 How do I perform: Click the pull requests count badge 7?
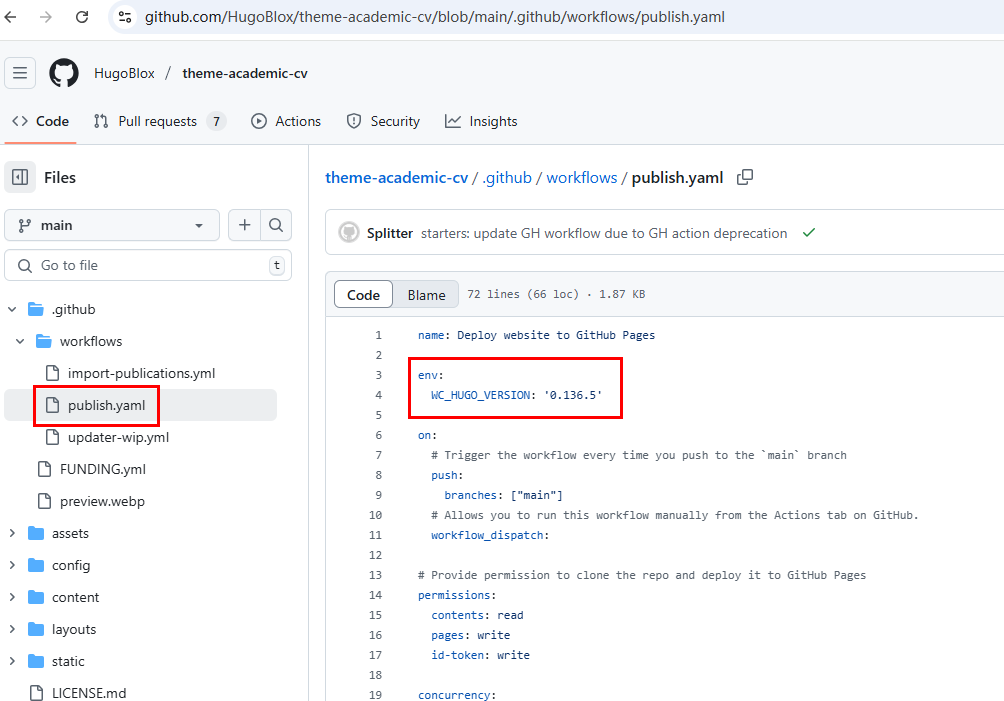coord(216,121)
